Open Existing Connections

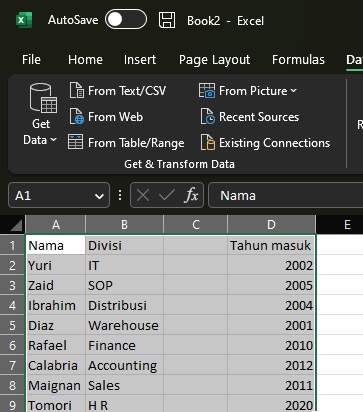click(x=265, y=143)
